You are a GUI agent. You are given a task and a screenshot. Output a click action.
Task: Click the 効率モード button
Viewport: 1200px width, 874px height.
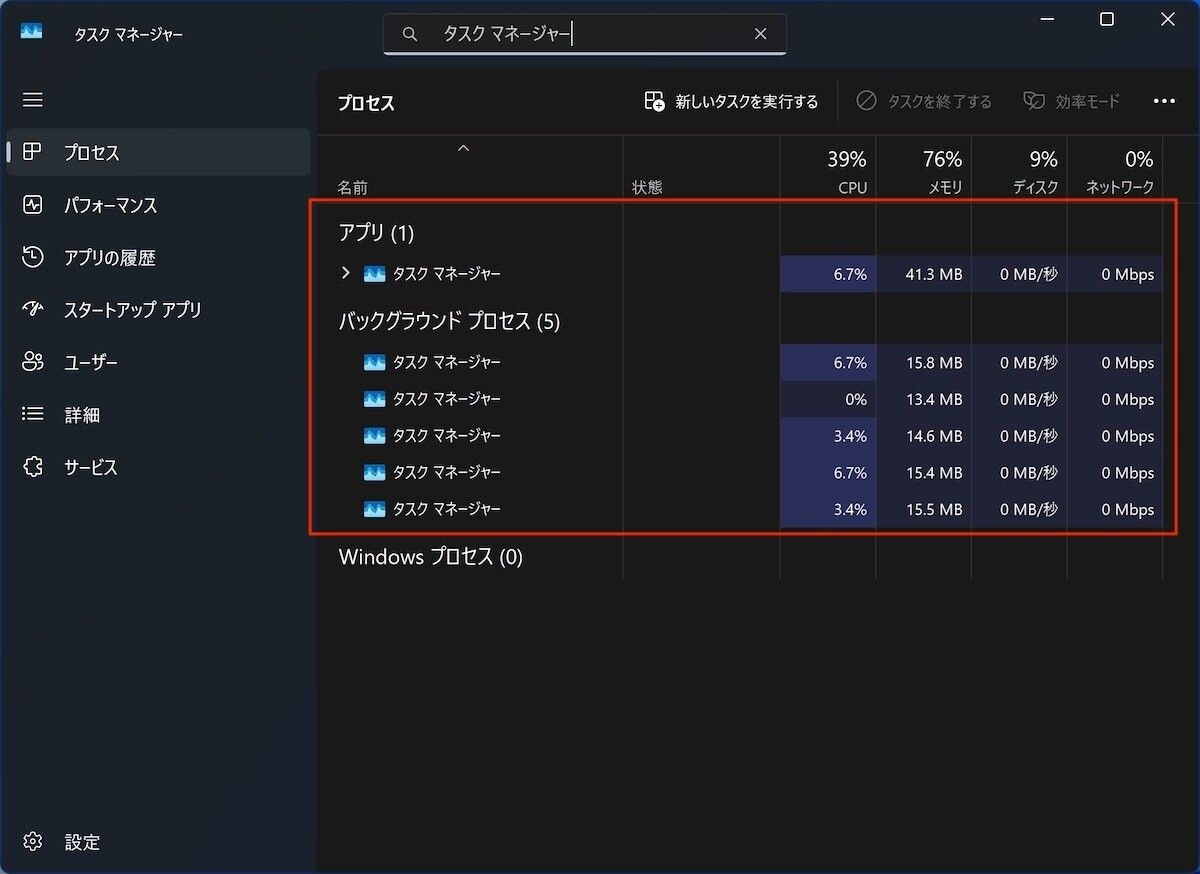coord(1071,101)
